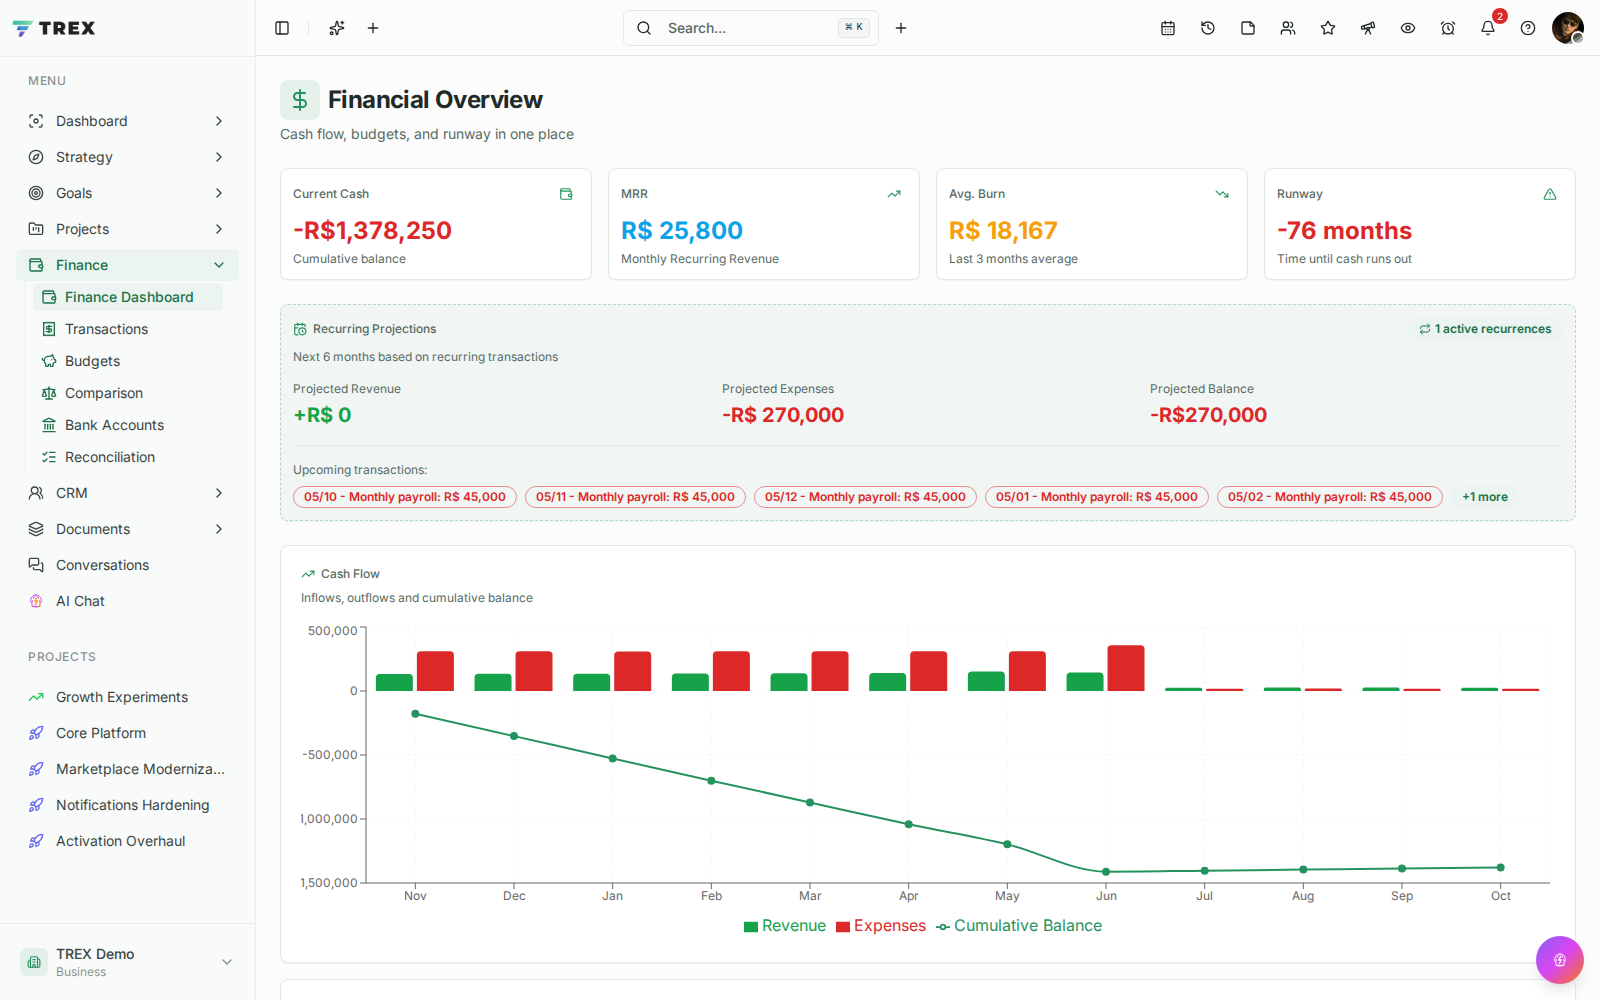
Task: Open Comparison submenu item
Action: [x=128, y=393]
